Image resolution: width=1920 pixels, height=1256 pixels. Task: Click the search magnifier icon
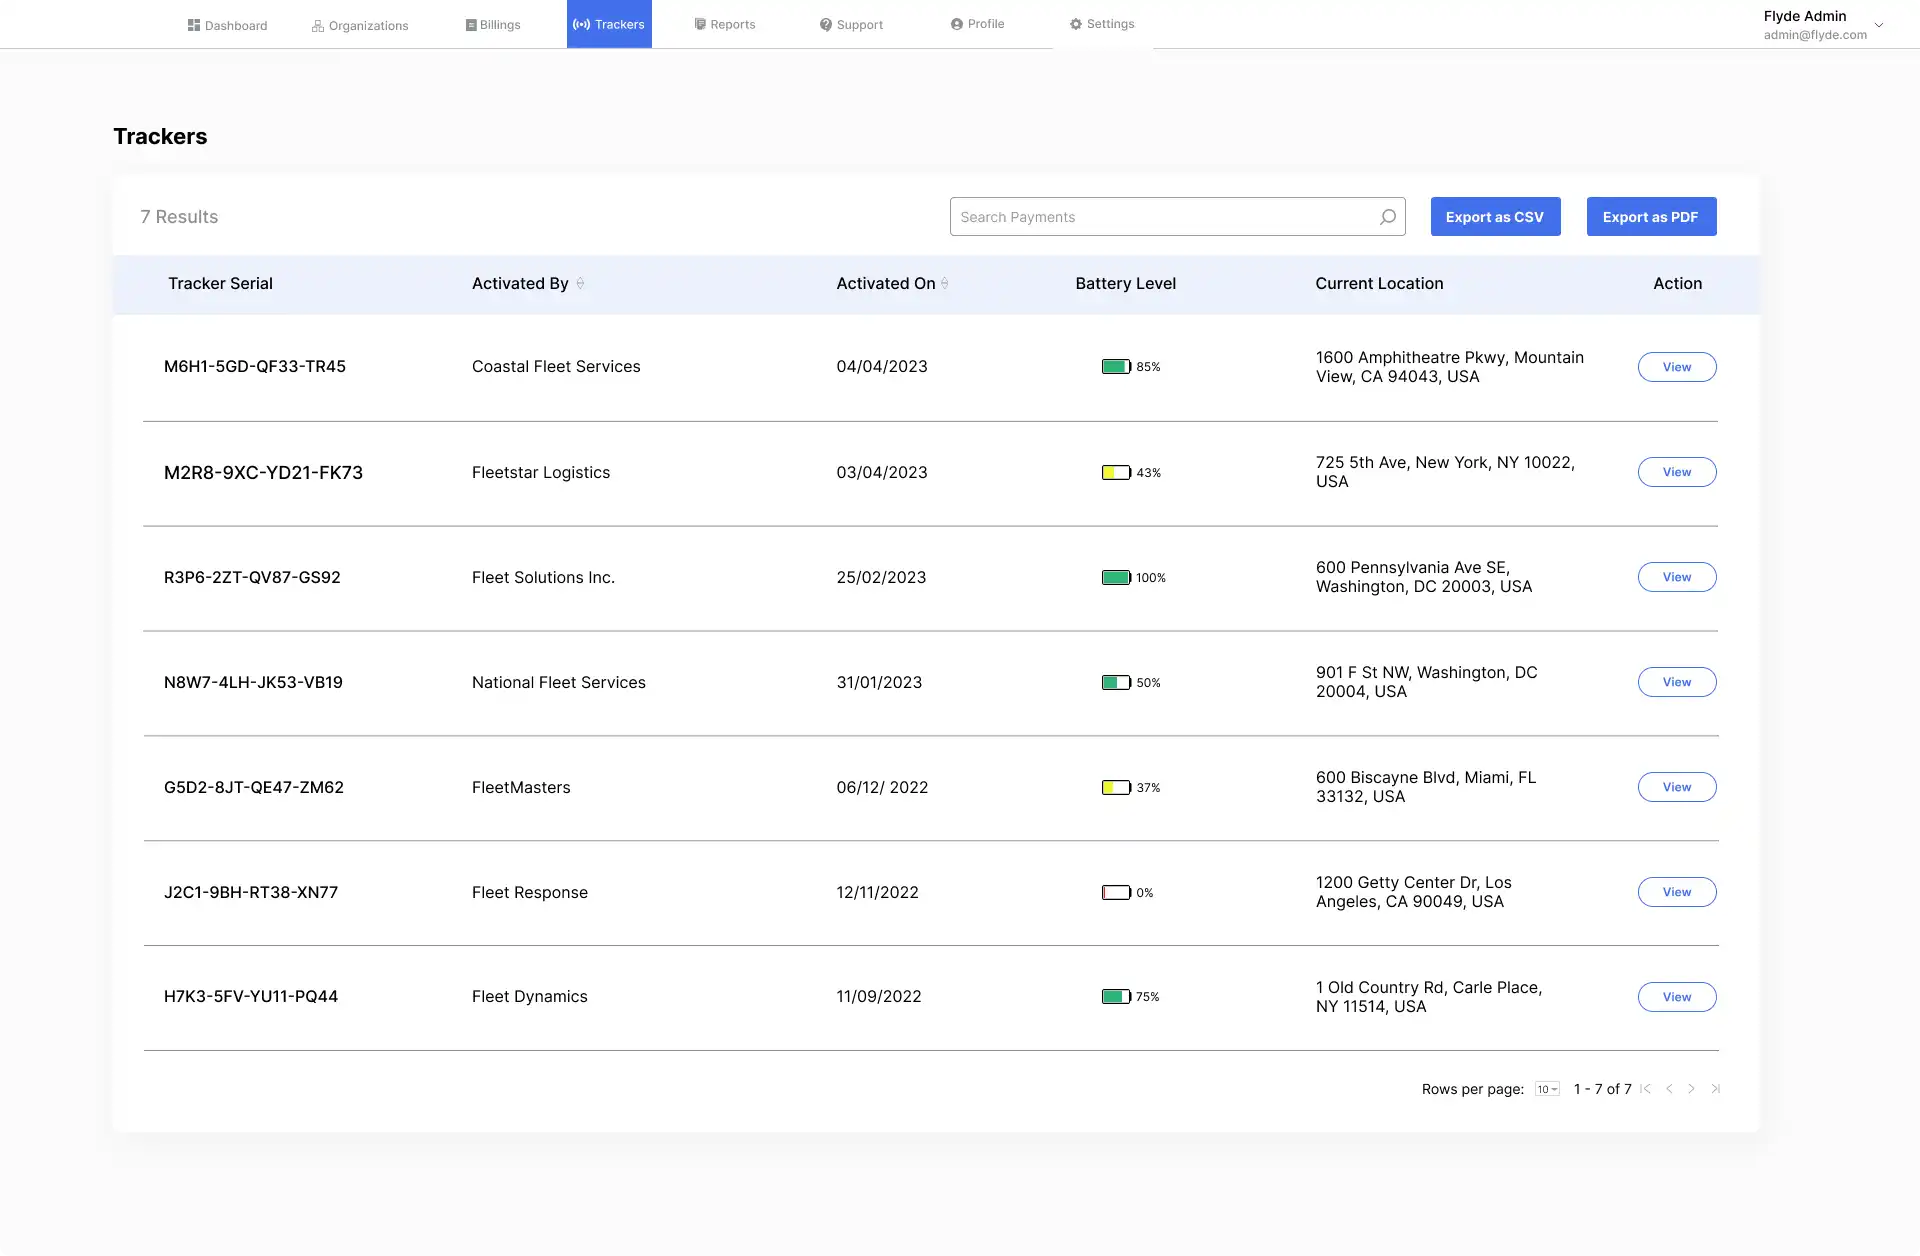pyautogui.click(x=1387, y=217)
